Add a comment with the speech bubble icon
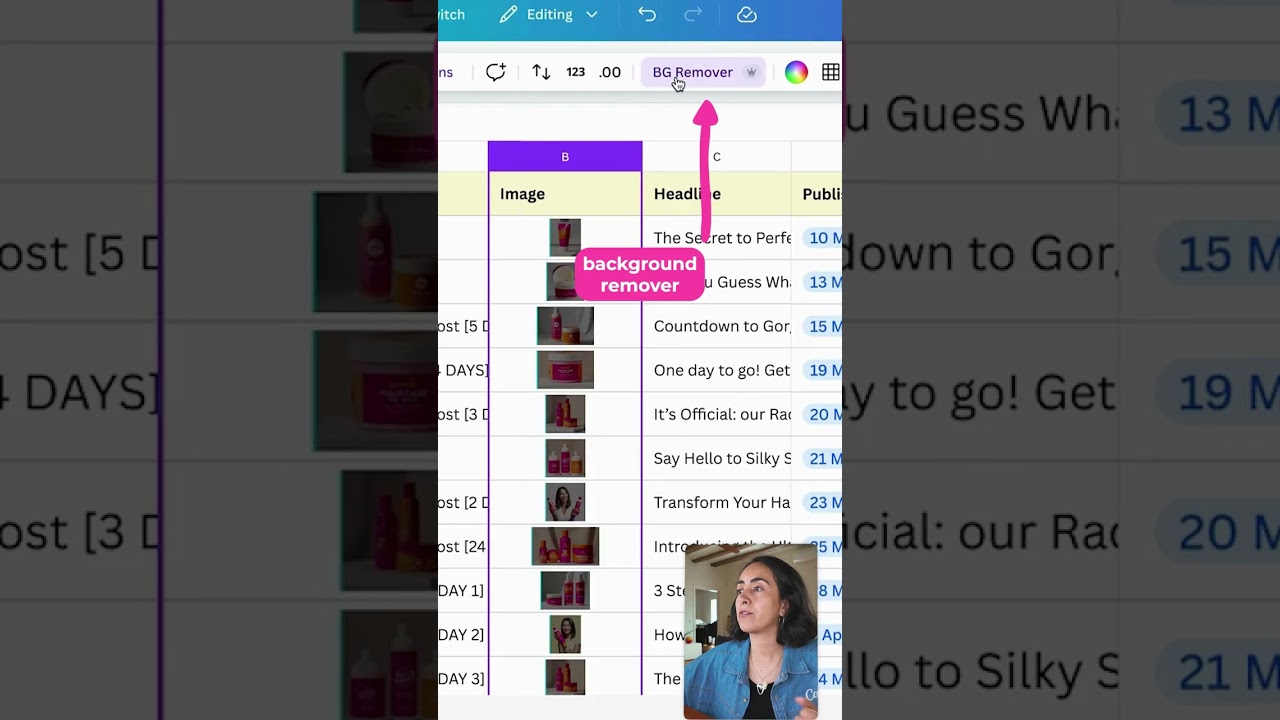1280x720 pixels. (496, 72)
